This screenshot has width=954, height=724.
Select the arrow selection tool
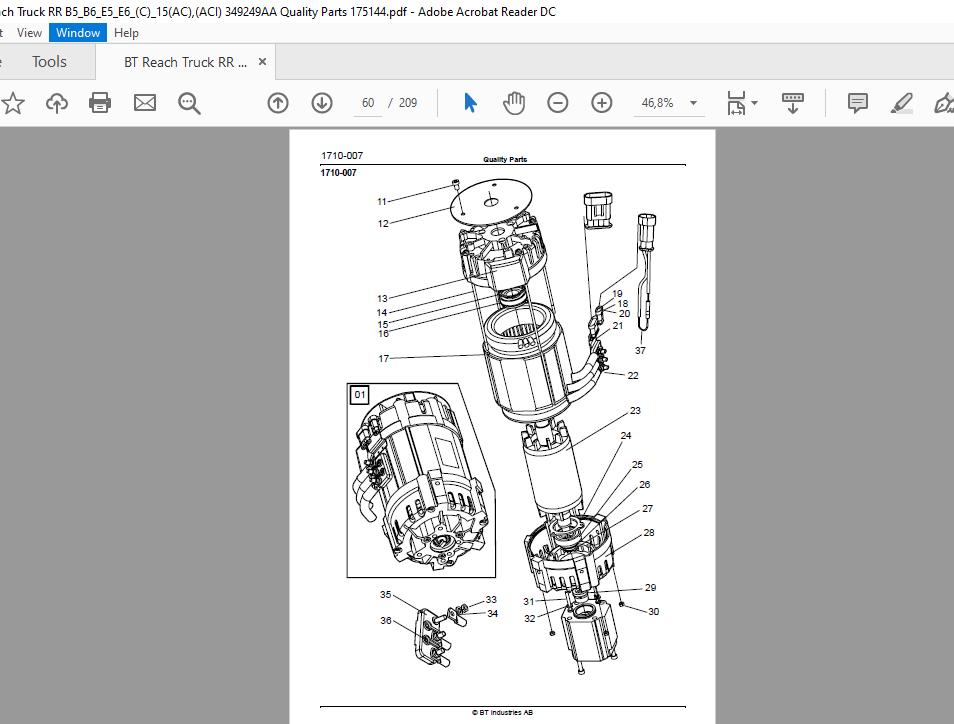[x=470, y=103]
